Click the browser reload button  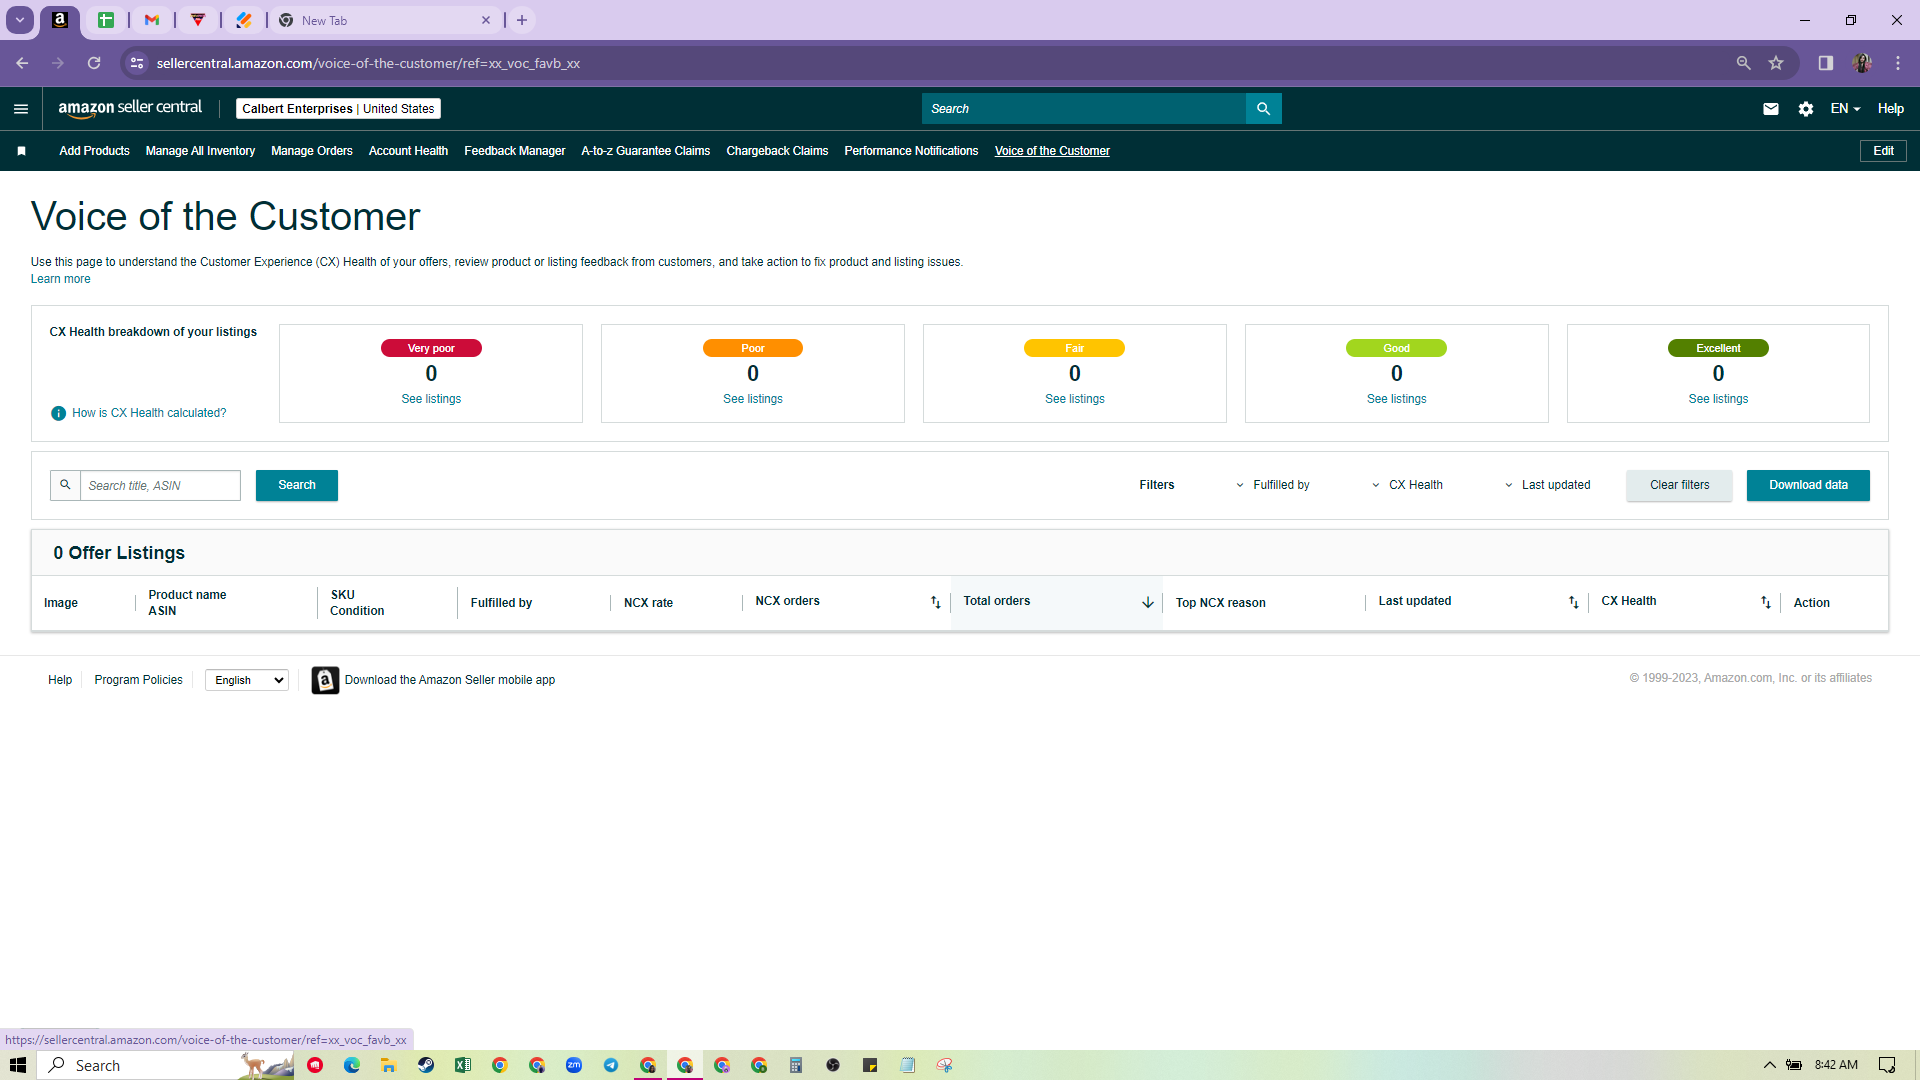tap(94, 63)
